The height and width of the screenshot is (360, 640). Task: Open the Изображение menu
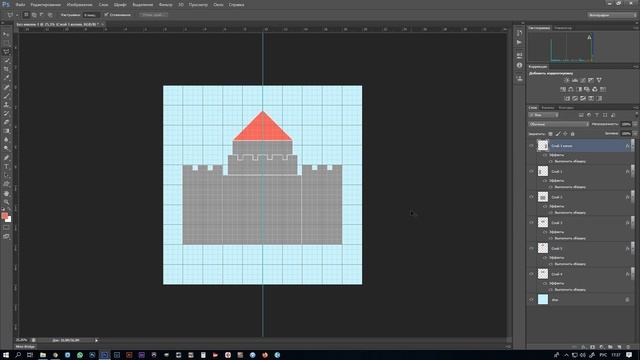click(79, 5)
